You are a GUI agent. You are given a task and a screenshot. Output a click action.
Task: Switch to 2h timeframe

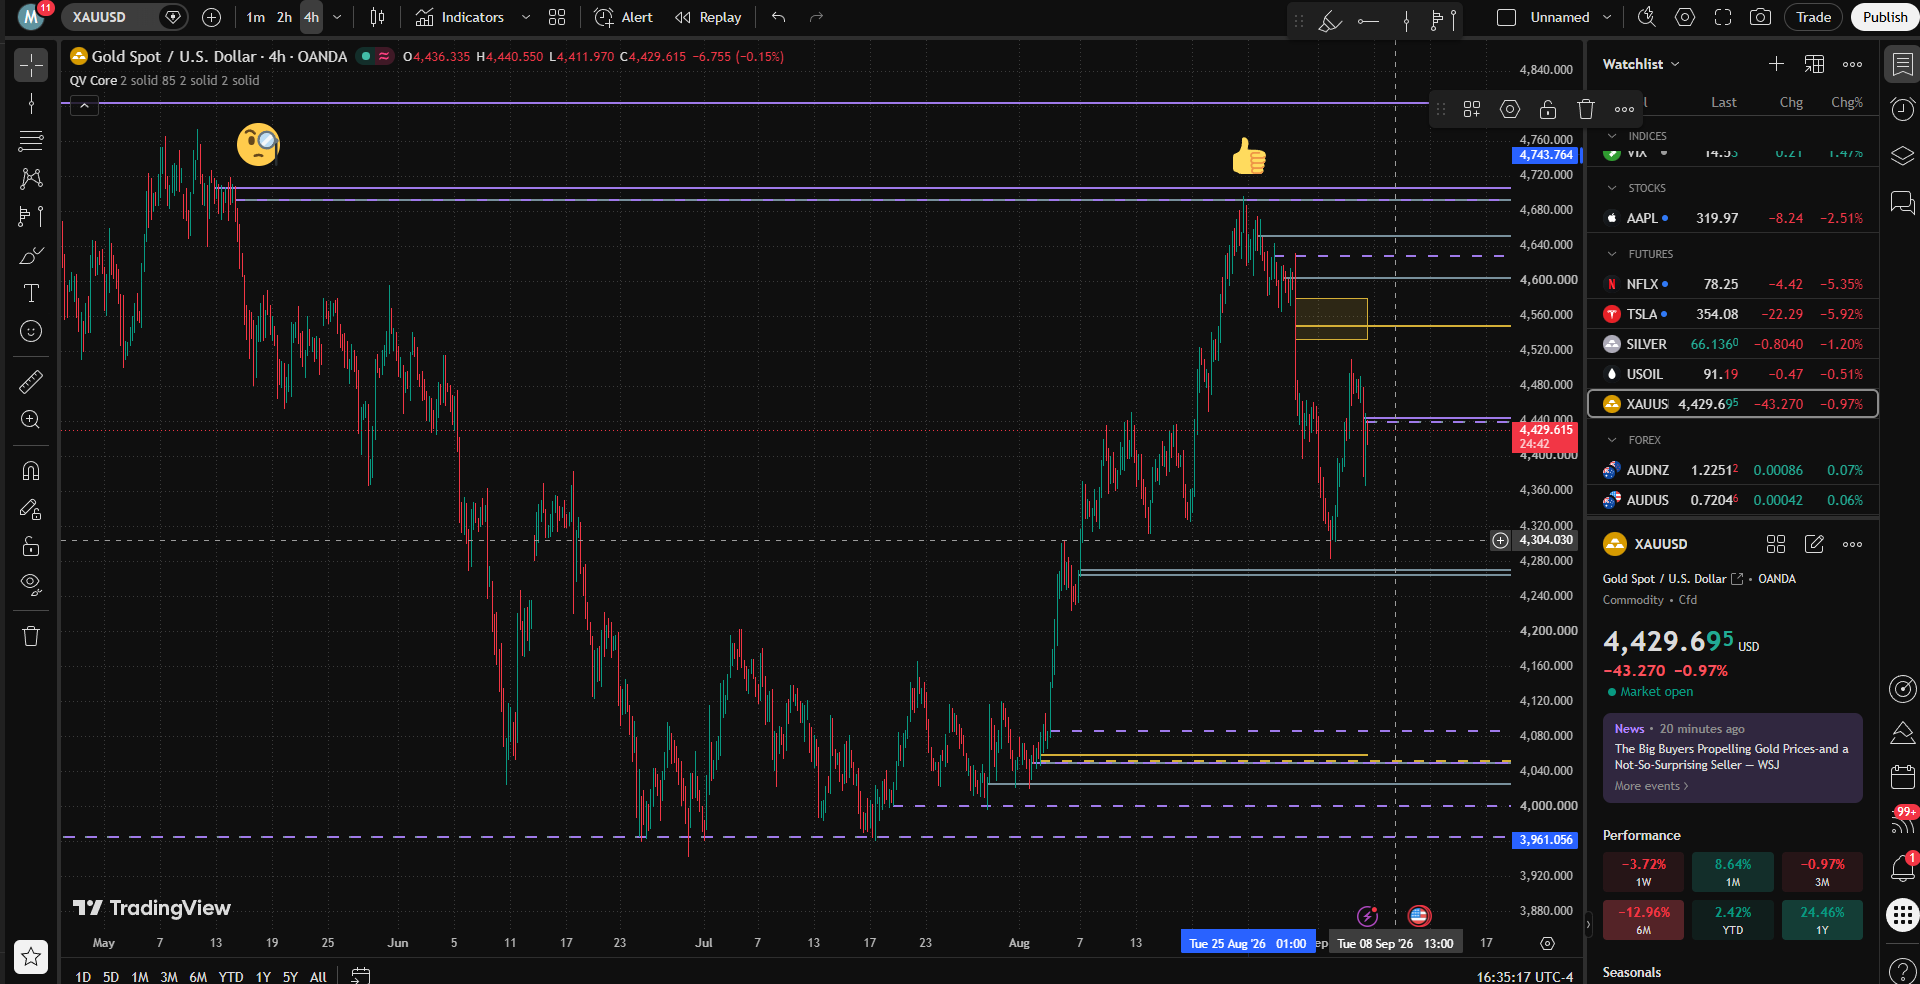click(285, 17)
